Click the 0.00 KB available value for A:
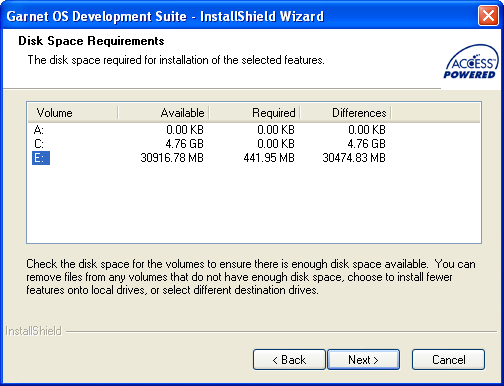Screen dimensions: 504x386 coord(185,130)
